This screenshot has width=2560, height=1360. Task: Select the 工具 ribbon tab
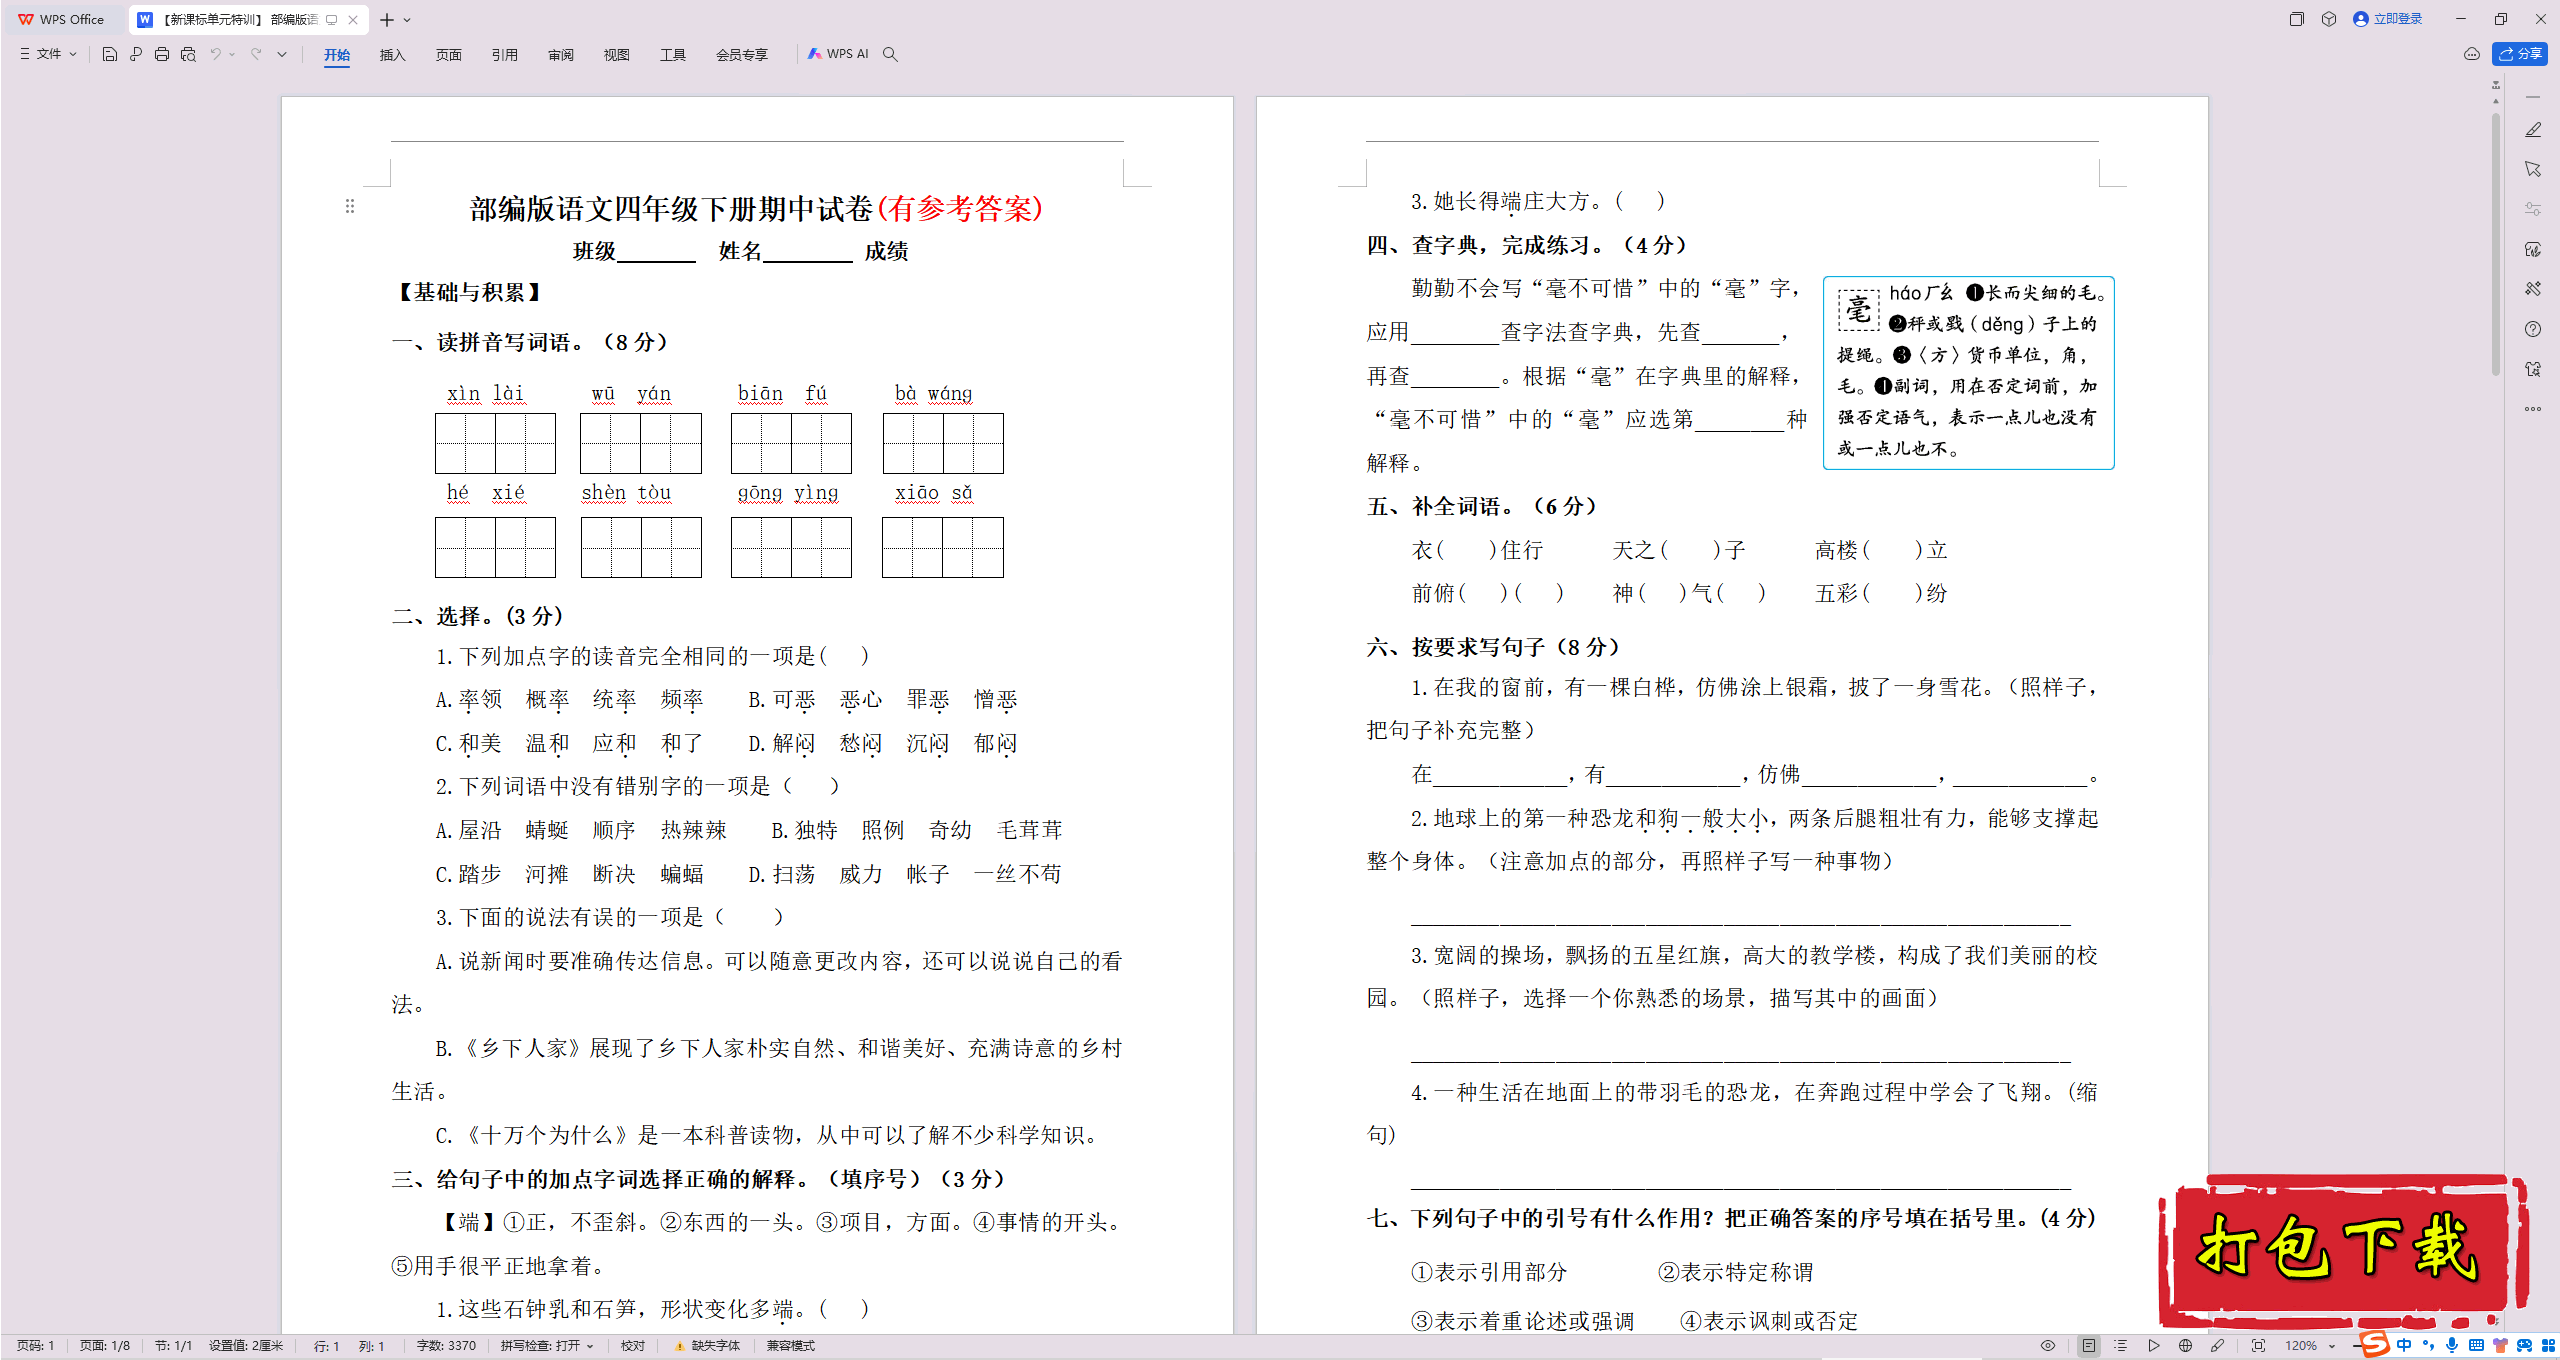click(673, 55)
